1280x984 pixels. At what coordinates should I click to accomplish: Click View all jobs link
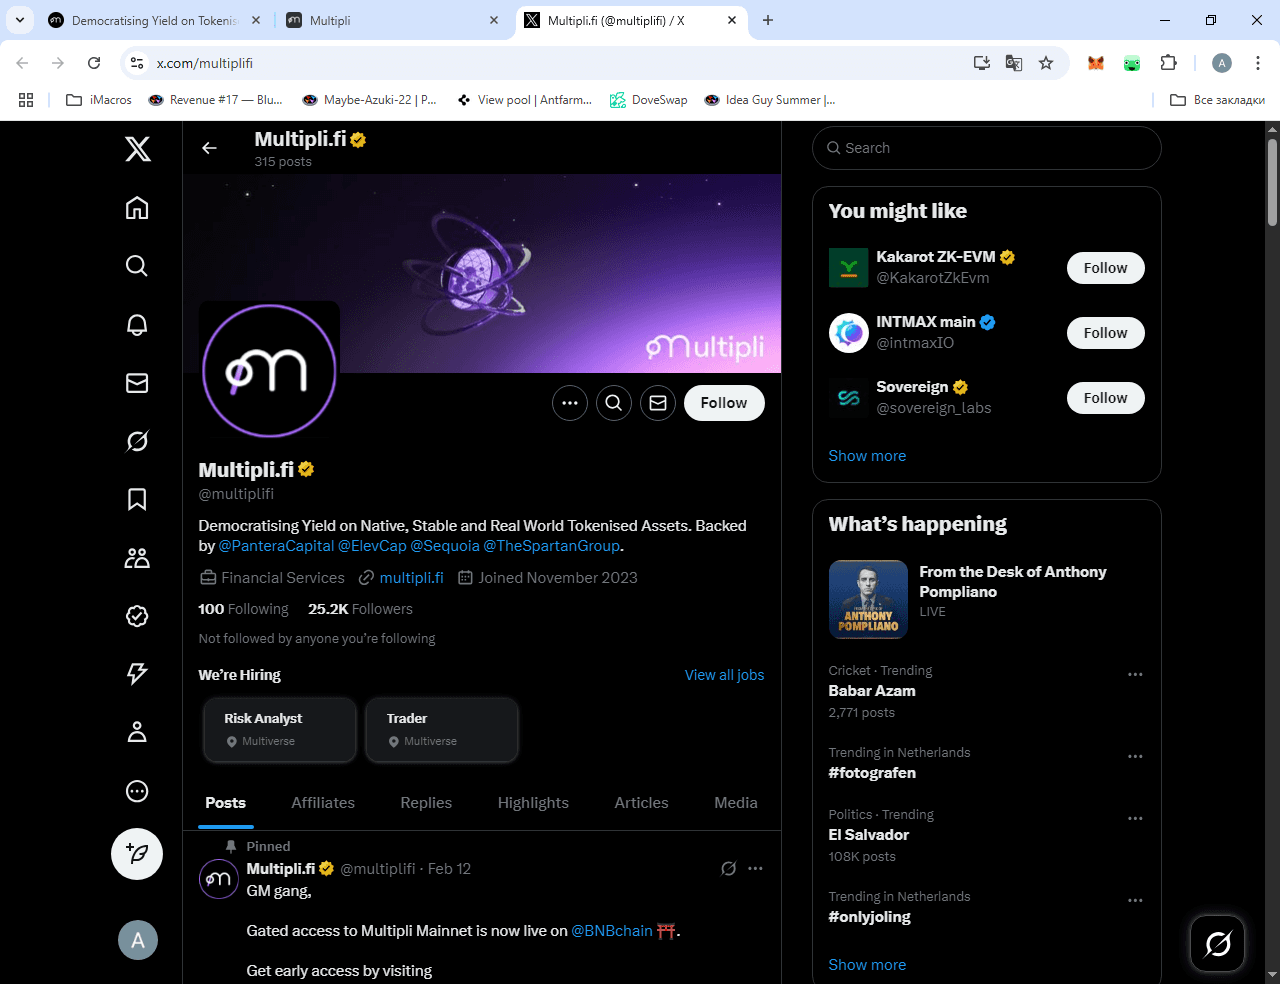(724, 675)
